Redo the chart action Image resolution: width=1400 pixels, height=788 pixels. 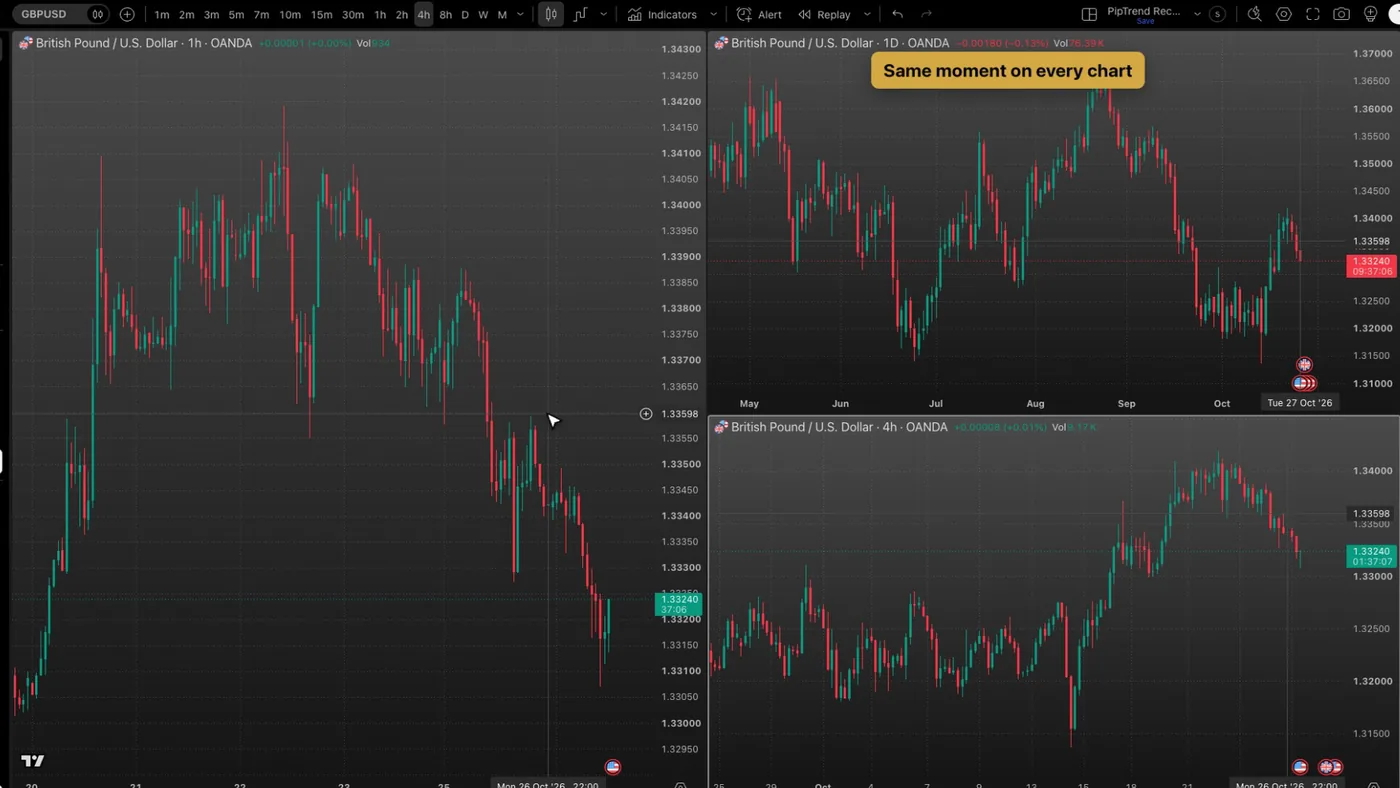click(x=926, y=14)
